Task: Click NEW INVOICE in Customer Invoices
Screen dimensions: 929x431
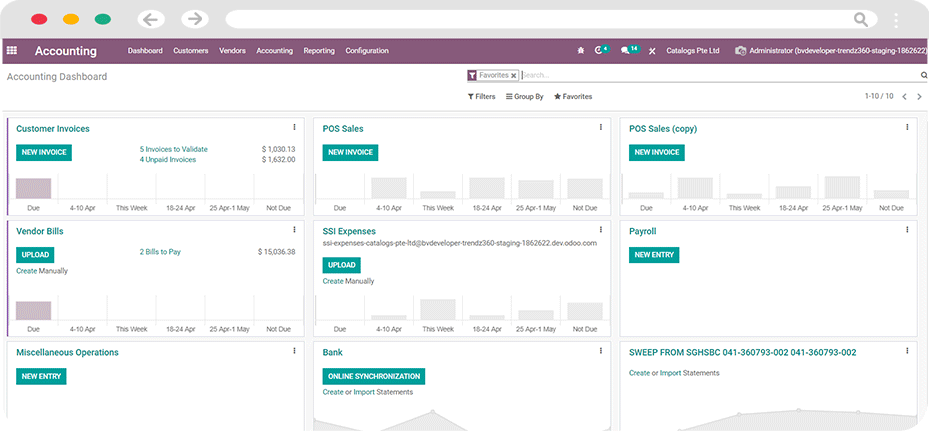Action: 44,152
